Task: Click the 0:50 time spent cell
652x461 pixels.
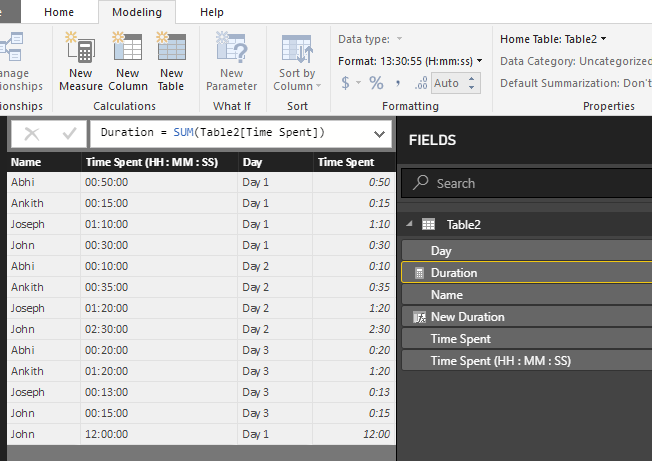Action: (354, 182)
